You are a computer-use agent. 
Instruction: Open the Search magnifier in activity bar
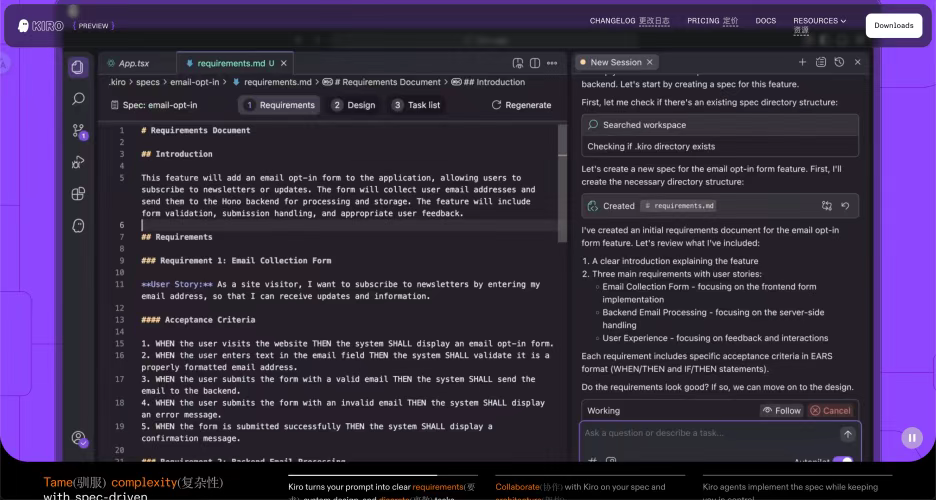point(78,99)
